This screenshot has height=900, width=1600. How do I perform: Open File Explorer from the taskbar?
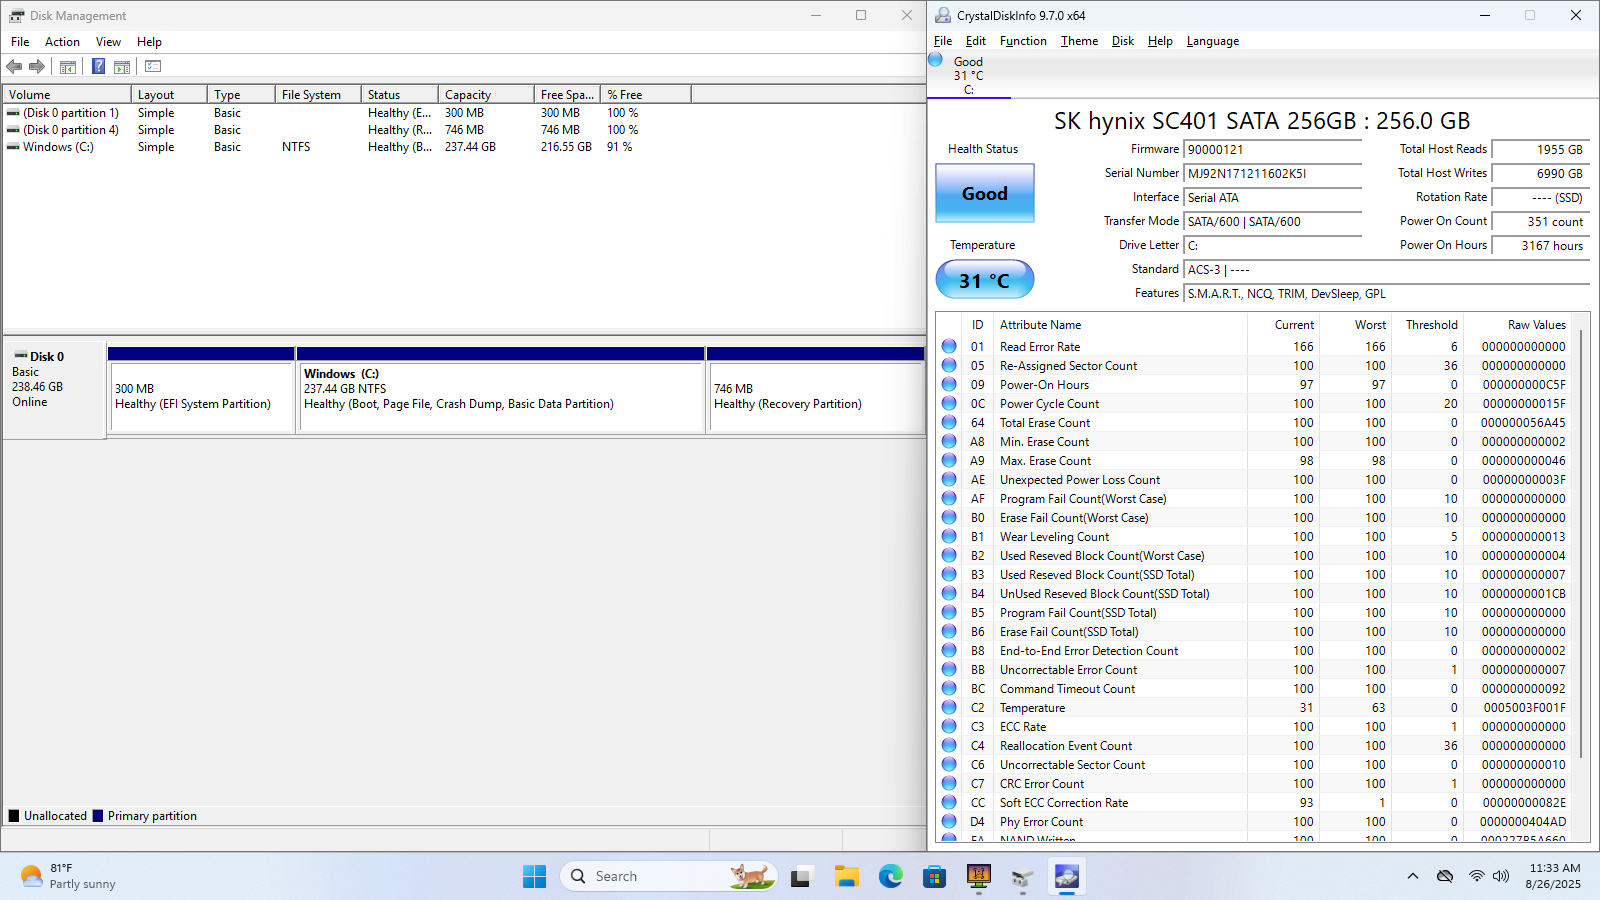point(847,877)
